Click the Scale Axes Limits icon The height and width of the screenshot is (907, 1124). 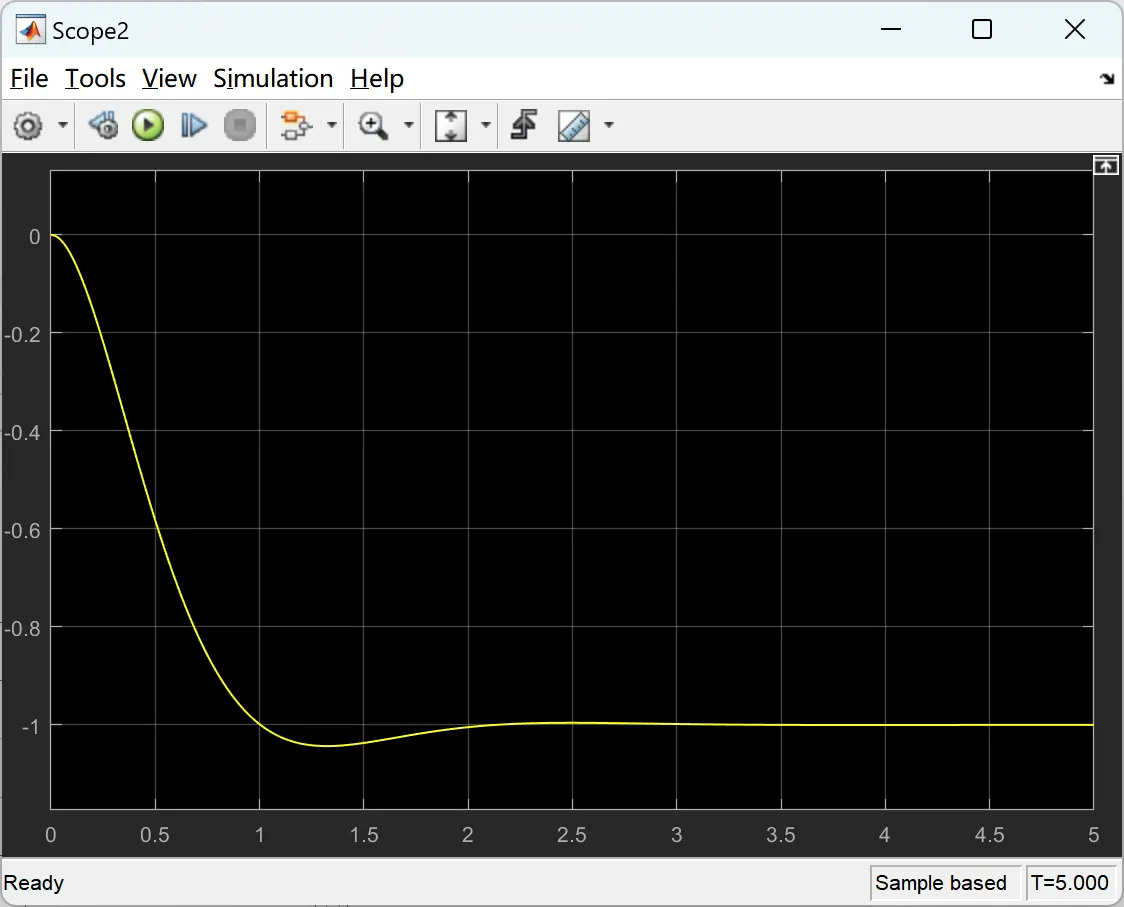(451, 125)
